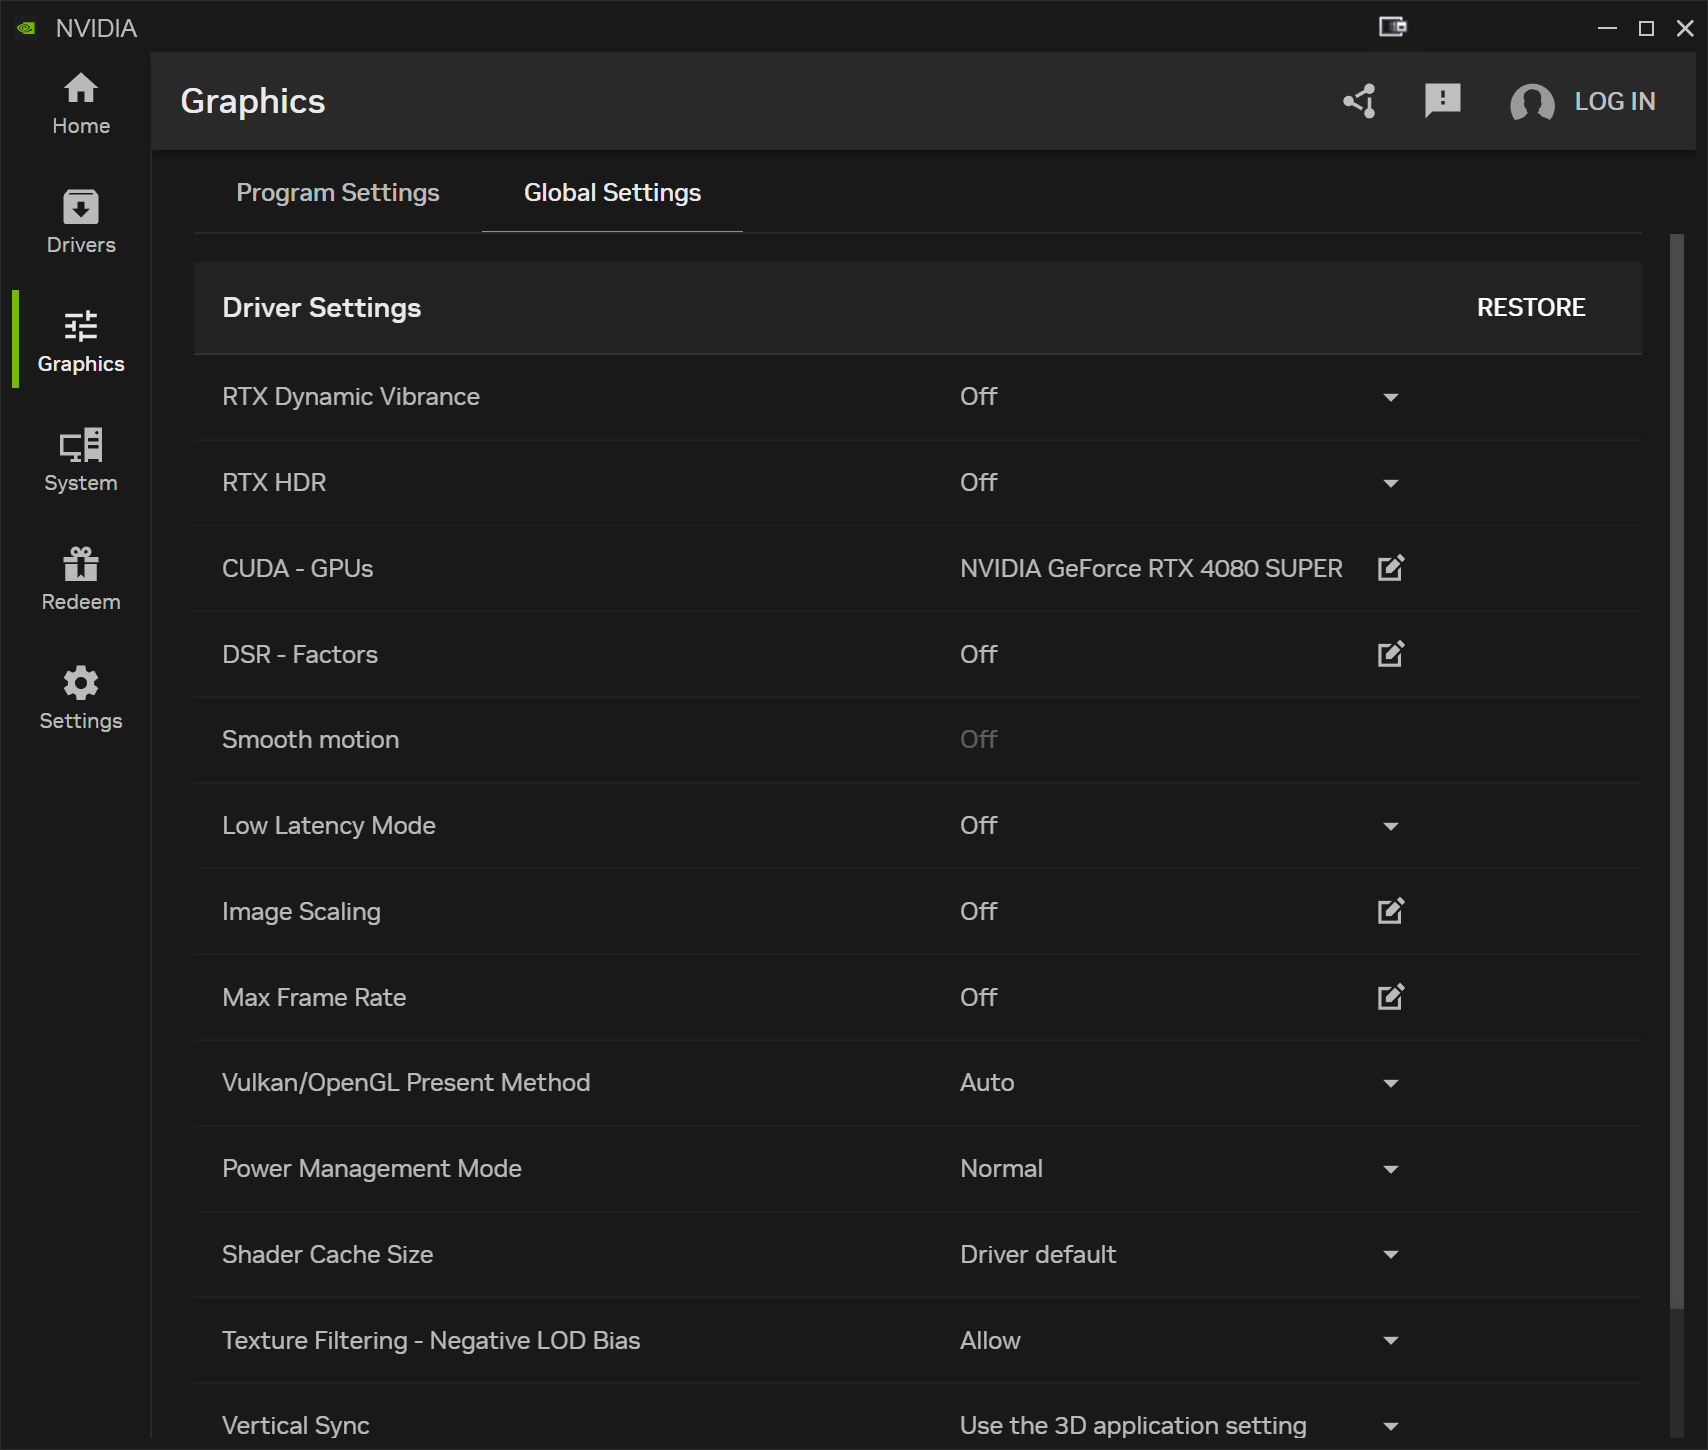Click the user avatar icon

tap(1532, 102)
